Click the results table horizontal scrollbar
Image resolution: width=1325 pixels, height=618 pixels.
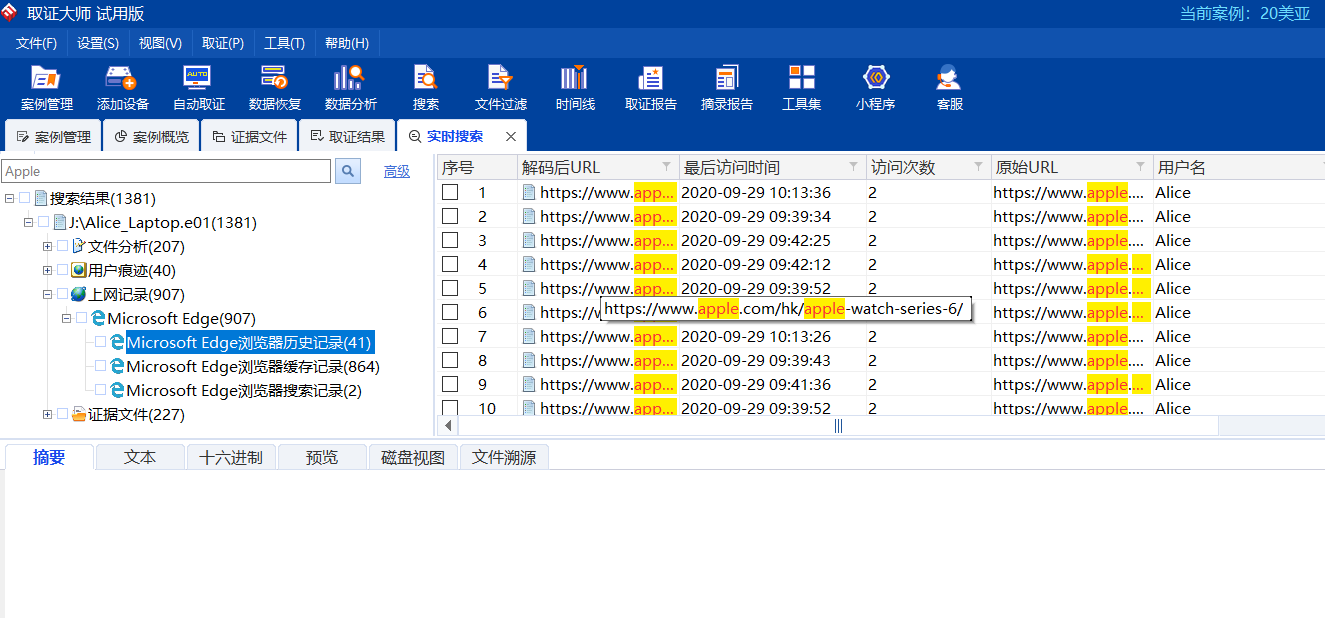[838, 426]
